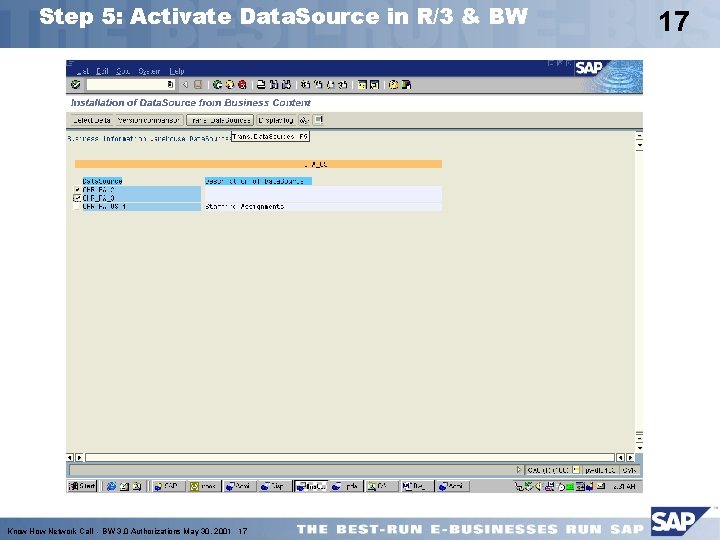Viewport: 720px width, 540px height.
Task: Click the third quick launch icon
Action: pyautogui.click(x=136, y=486)
